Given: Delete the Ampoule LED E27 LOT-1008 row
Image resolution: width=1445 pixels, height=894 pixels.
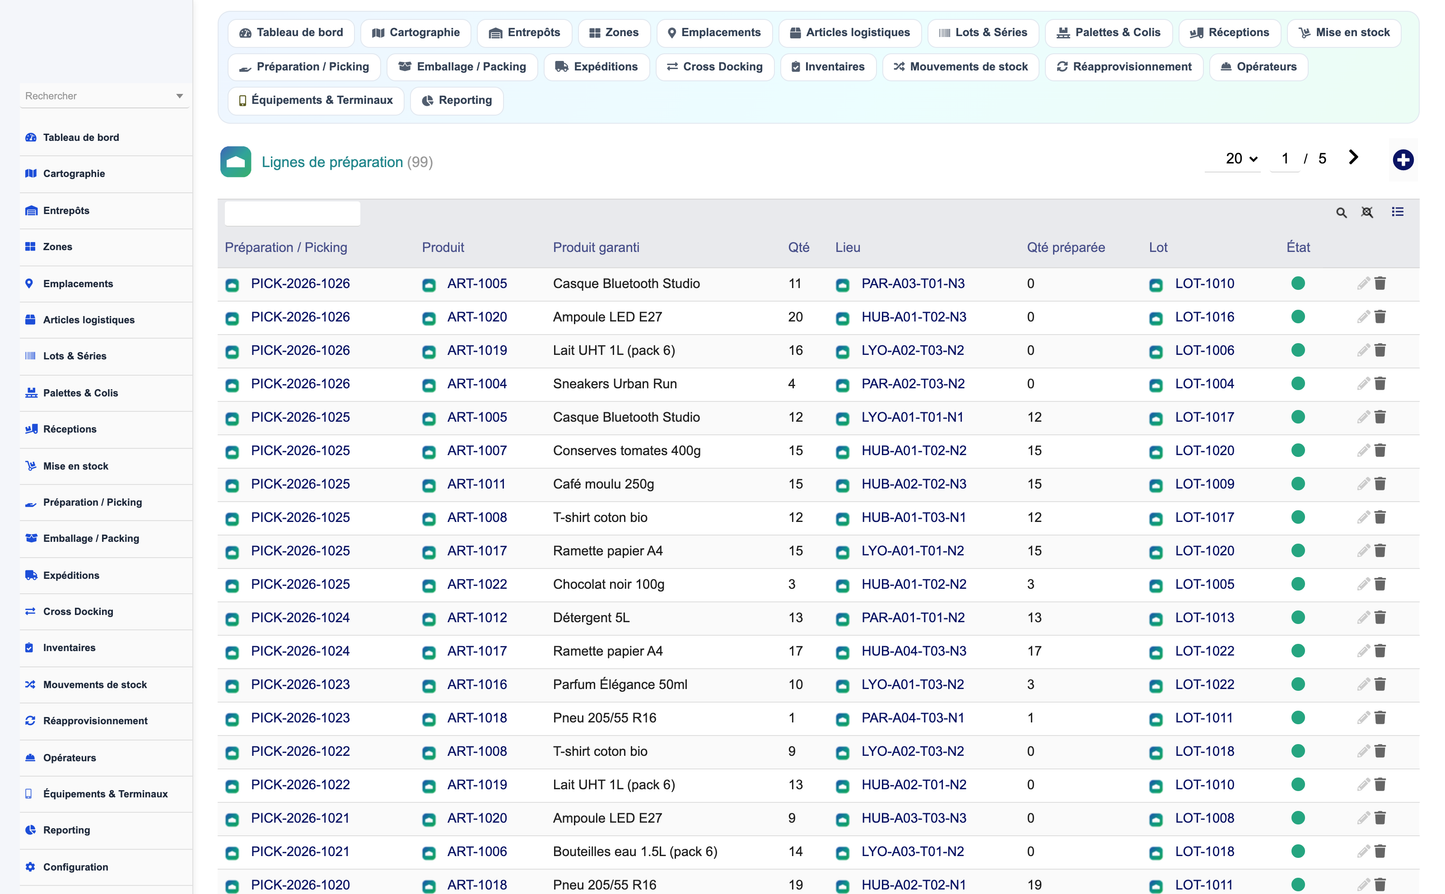Looking at the screenshot, I should [x=1380, y=818].
